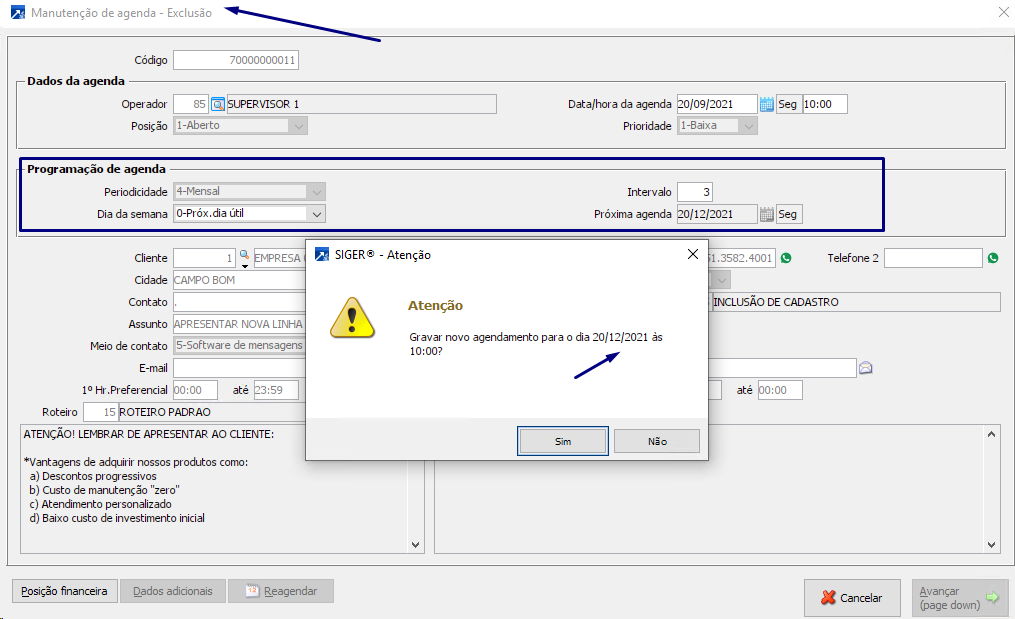1015x619 pixels.
Task: Click the agenda time field 10:00
Action: tap(825, 104)
